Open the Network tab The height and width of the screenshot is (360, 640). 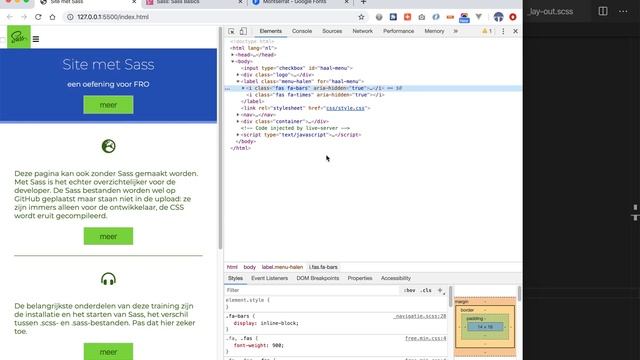362,31
